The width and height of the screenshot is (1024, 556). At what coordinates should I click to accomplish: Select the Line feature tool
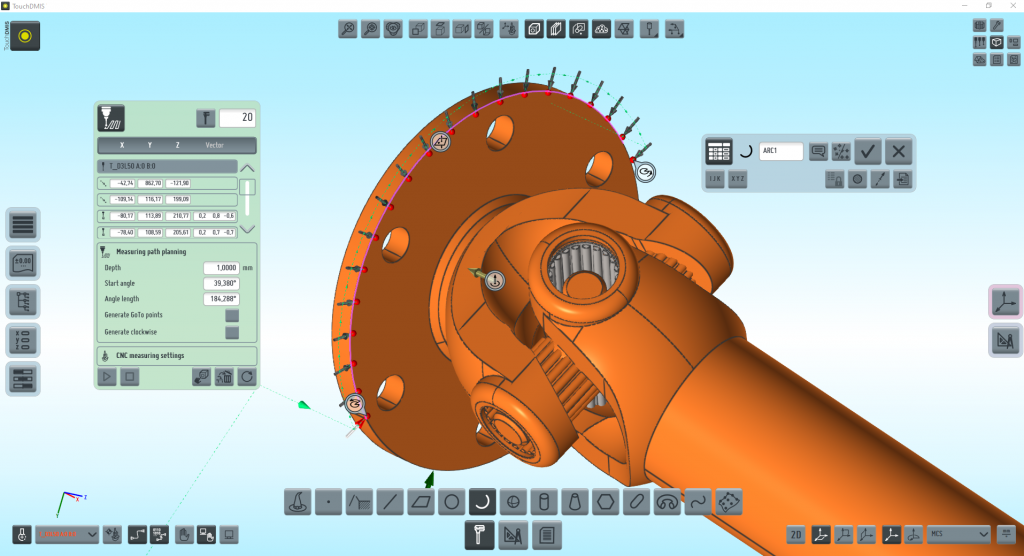pos(390,502)
